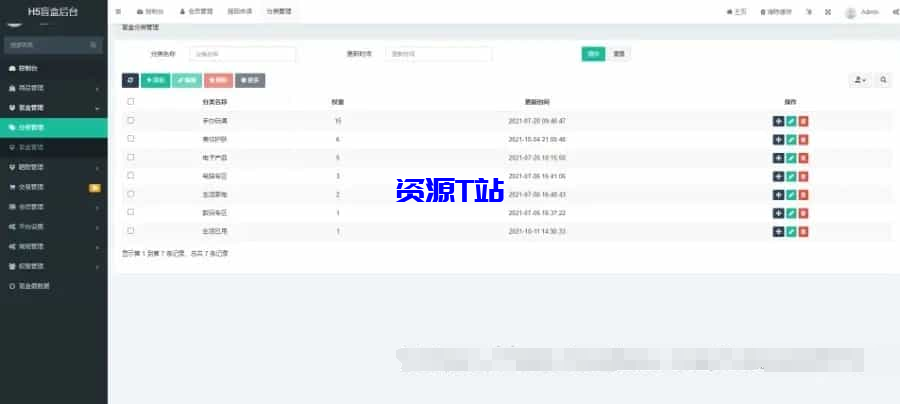Viewport: 900px width, 404px height.
Task: Click drag-sort icon in weight 4 row
Action: tap(778, 139)
